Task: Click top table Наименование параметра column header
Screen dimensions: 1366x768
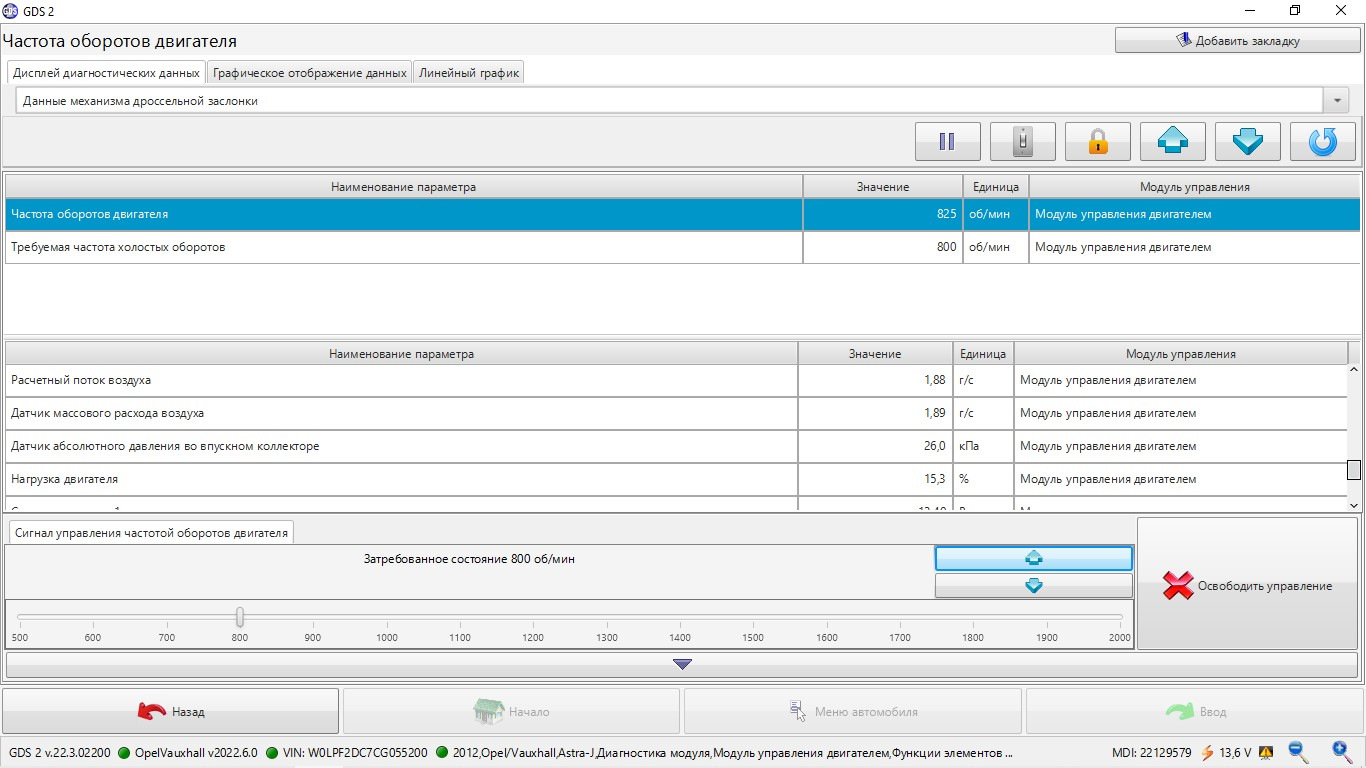Action: click(404, 187)
